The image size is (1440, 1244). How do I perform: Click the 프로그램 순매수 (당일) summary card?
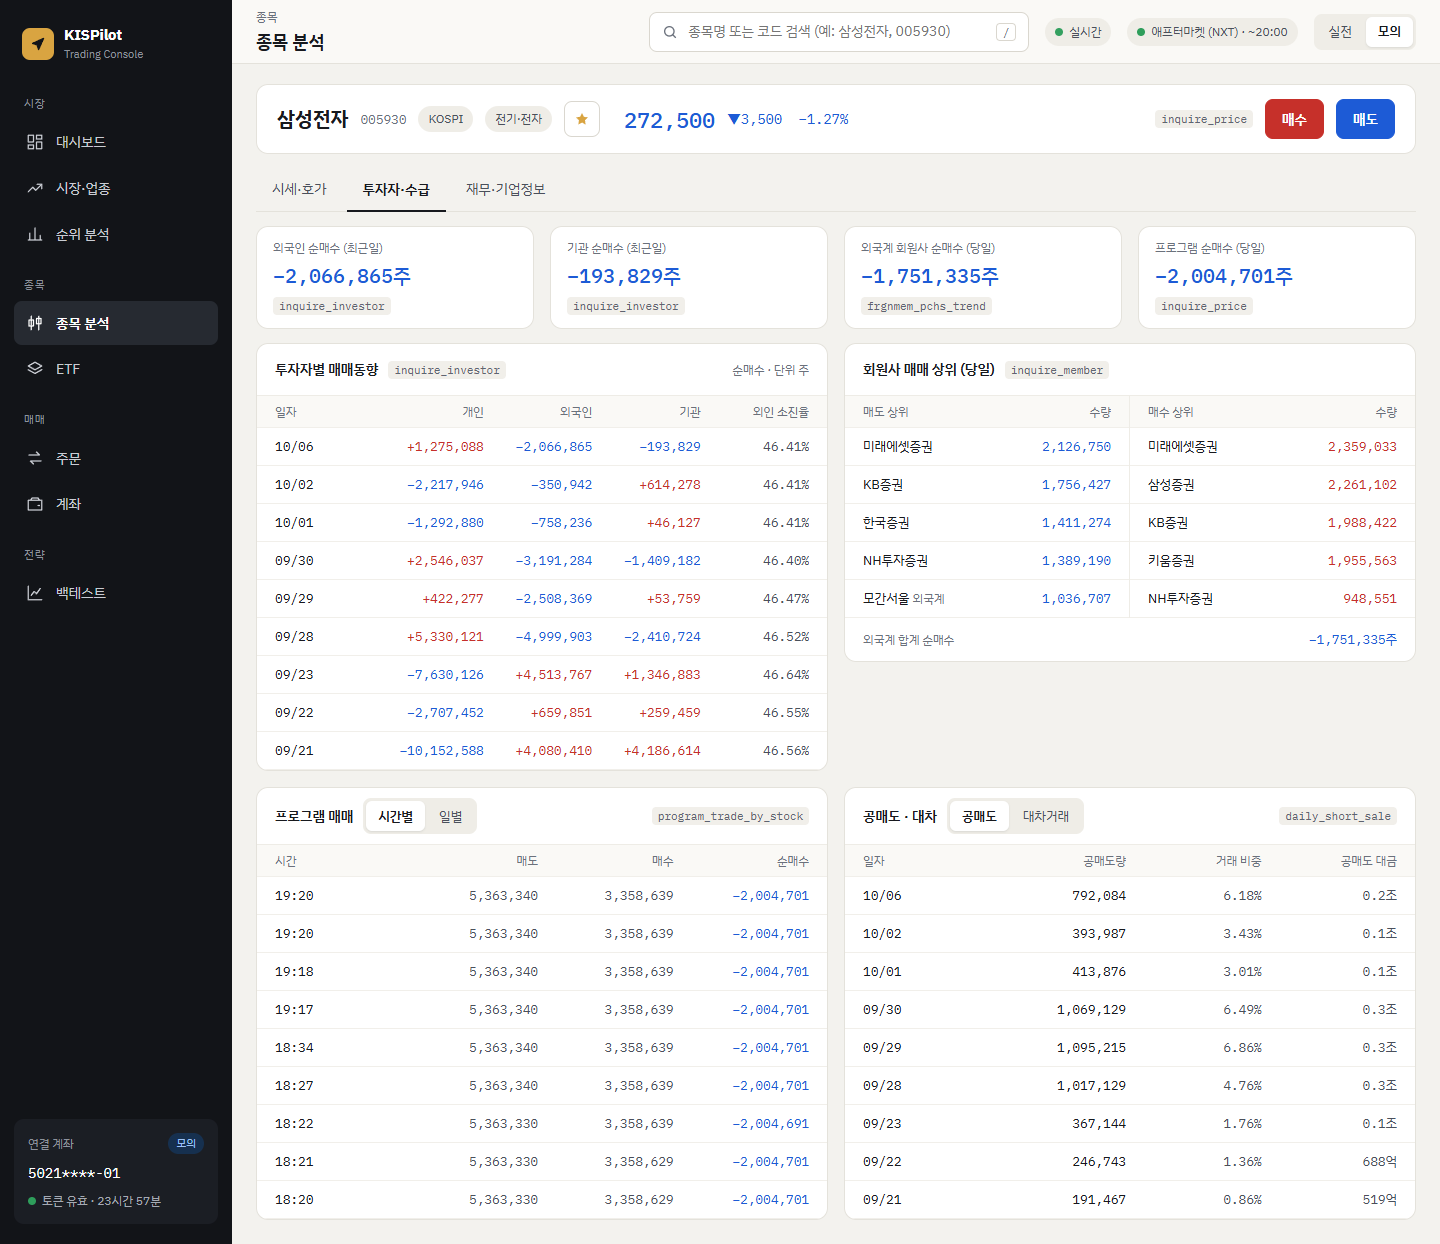pos(1277,277)
